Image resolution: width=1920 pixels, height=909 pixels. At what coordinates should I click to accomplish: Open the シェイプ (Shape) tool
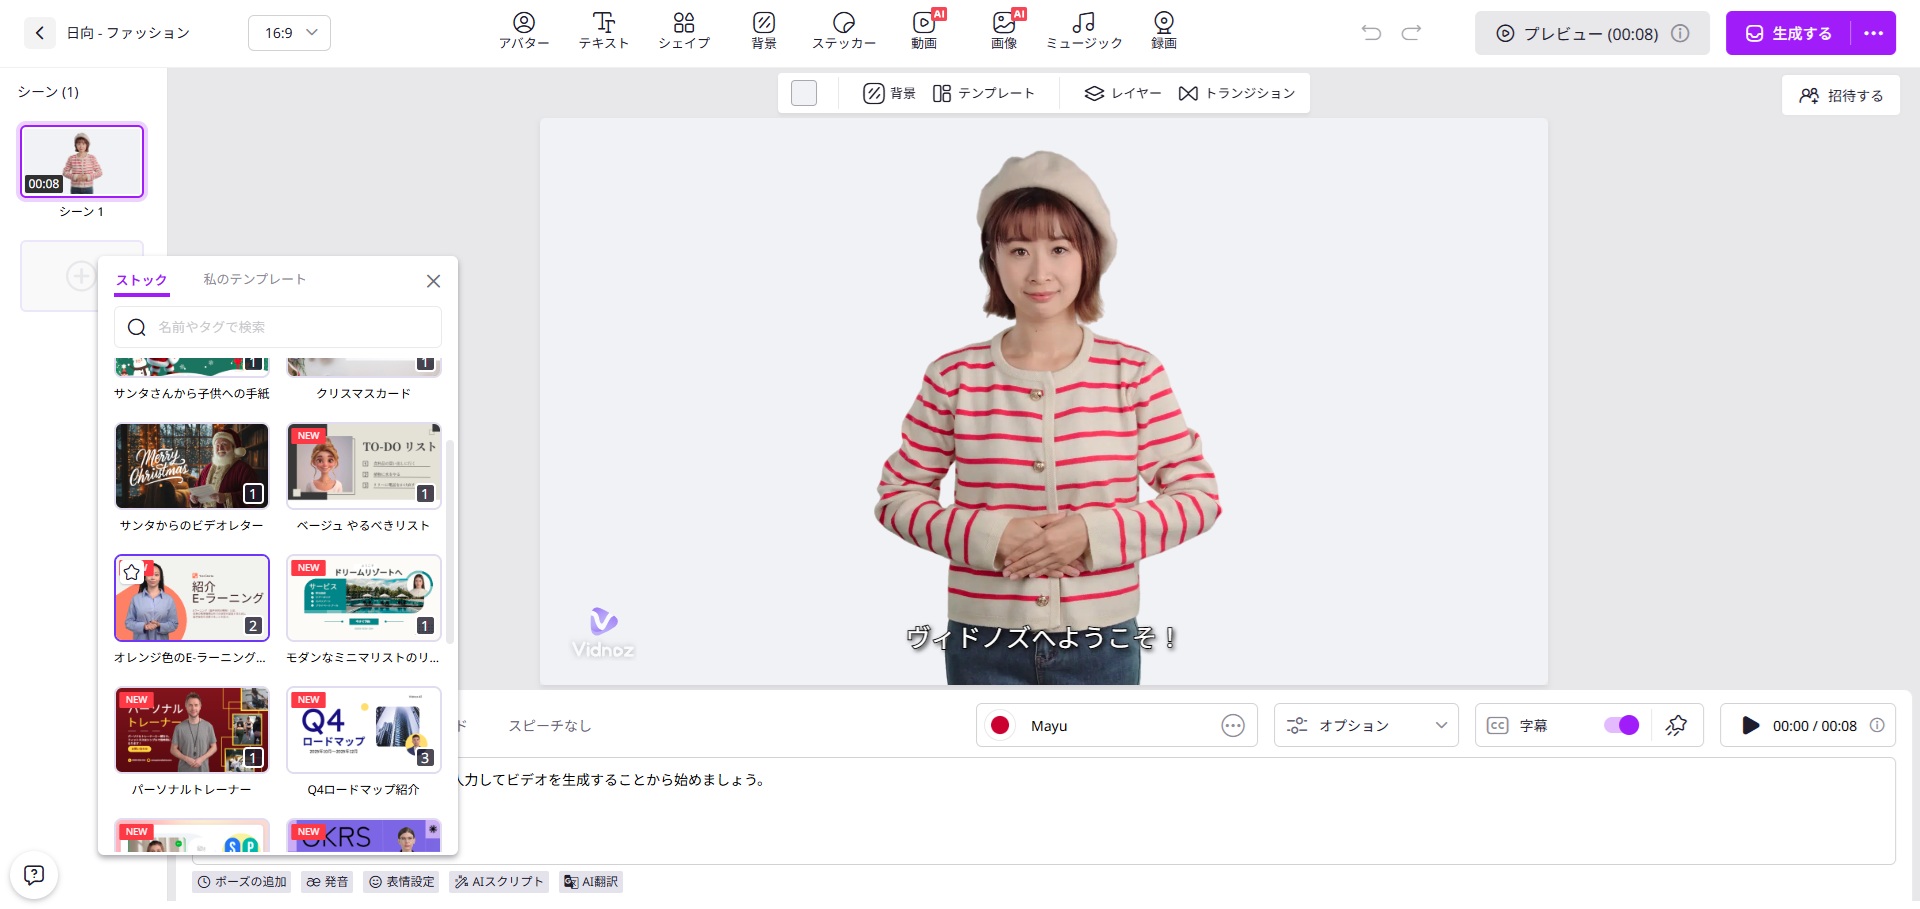[684, 31]
